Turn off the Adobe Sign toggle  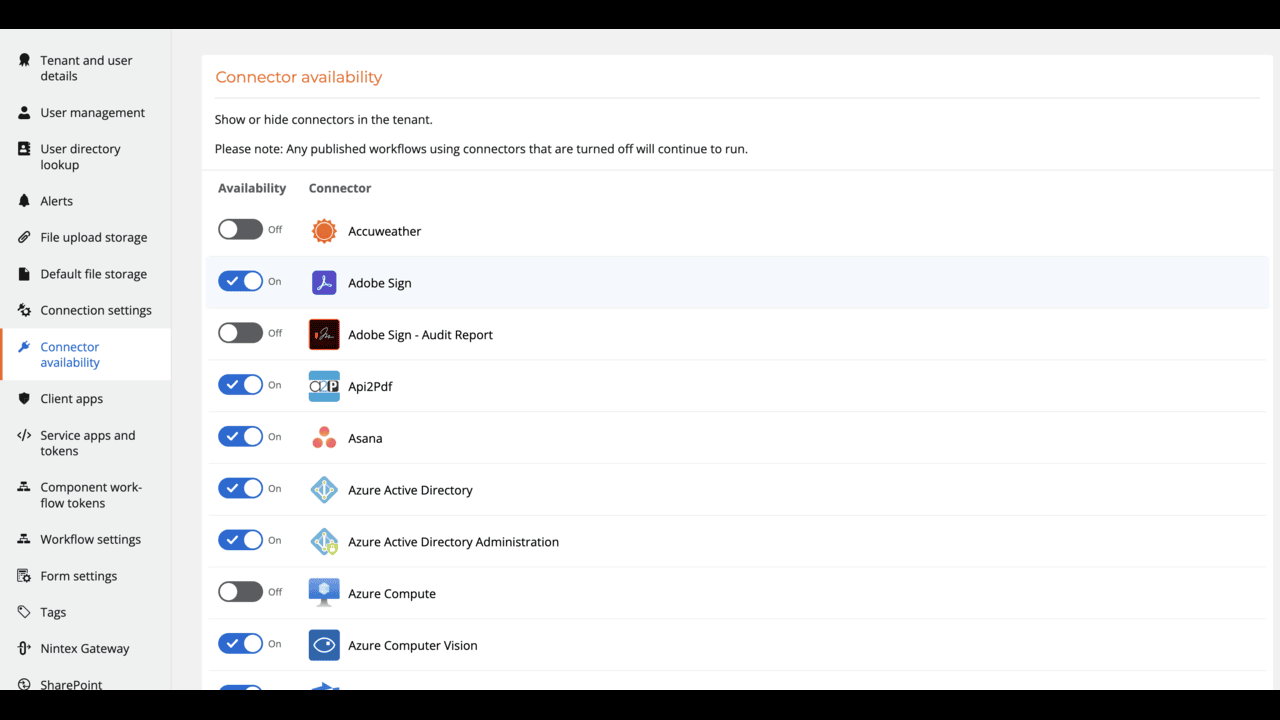pos(240,282)
